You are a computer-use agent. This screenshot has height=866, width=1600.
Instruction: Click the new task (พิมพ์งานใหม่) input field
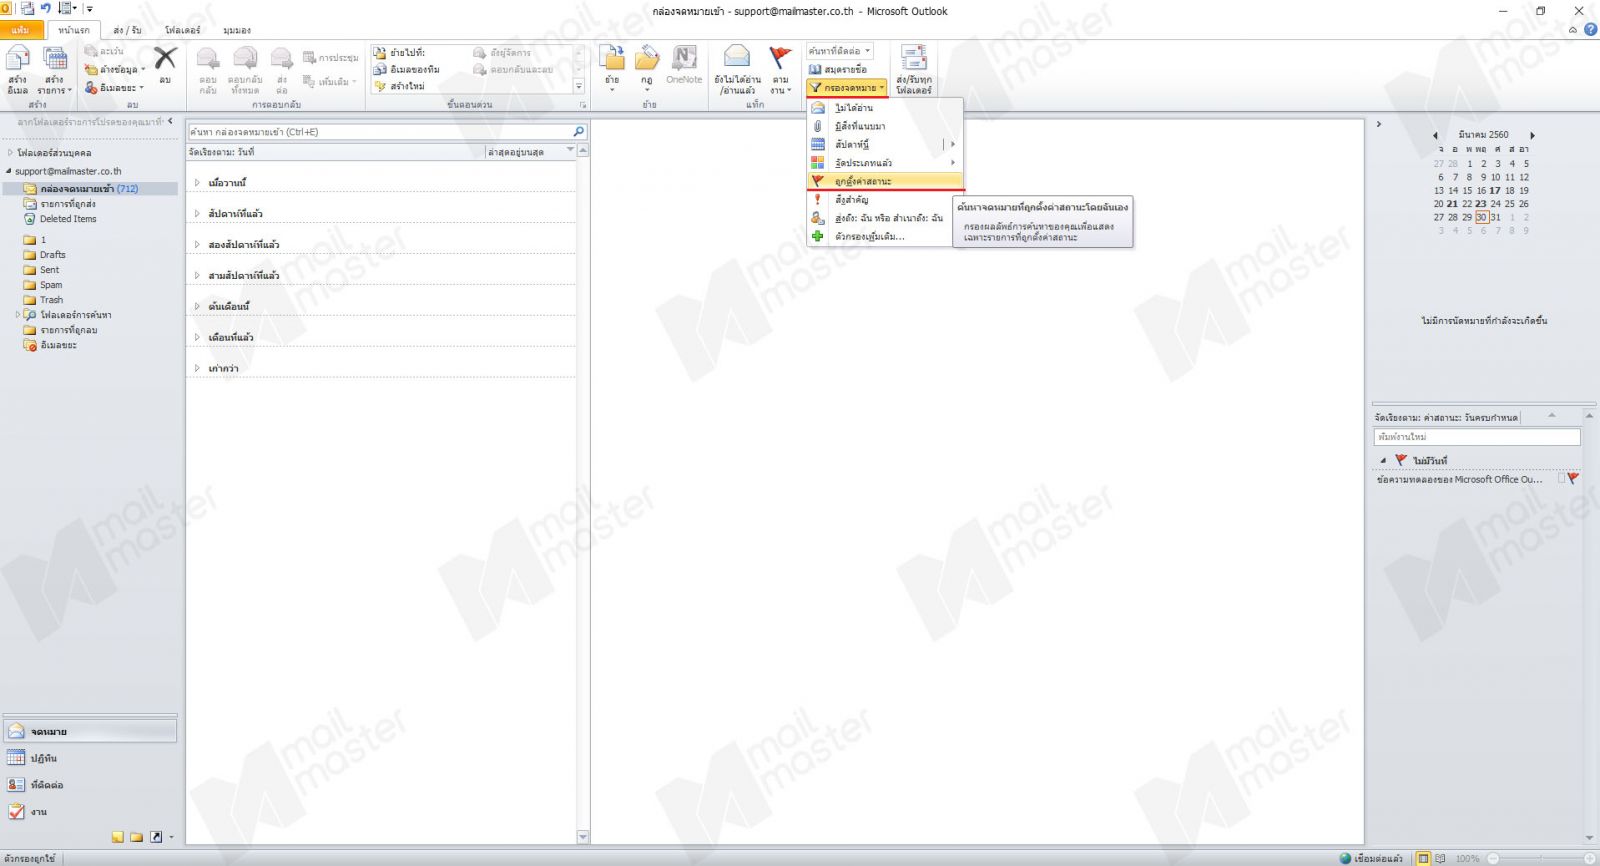click(x=1476, y=437)
